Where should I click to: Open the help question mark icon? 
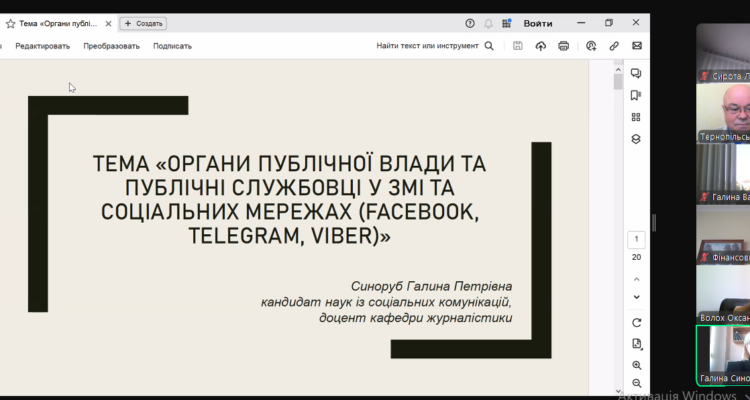coord(470,23)
